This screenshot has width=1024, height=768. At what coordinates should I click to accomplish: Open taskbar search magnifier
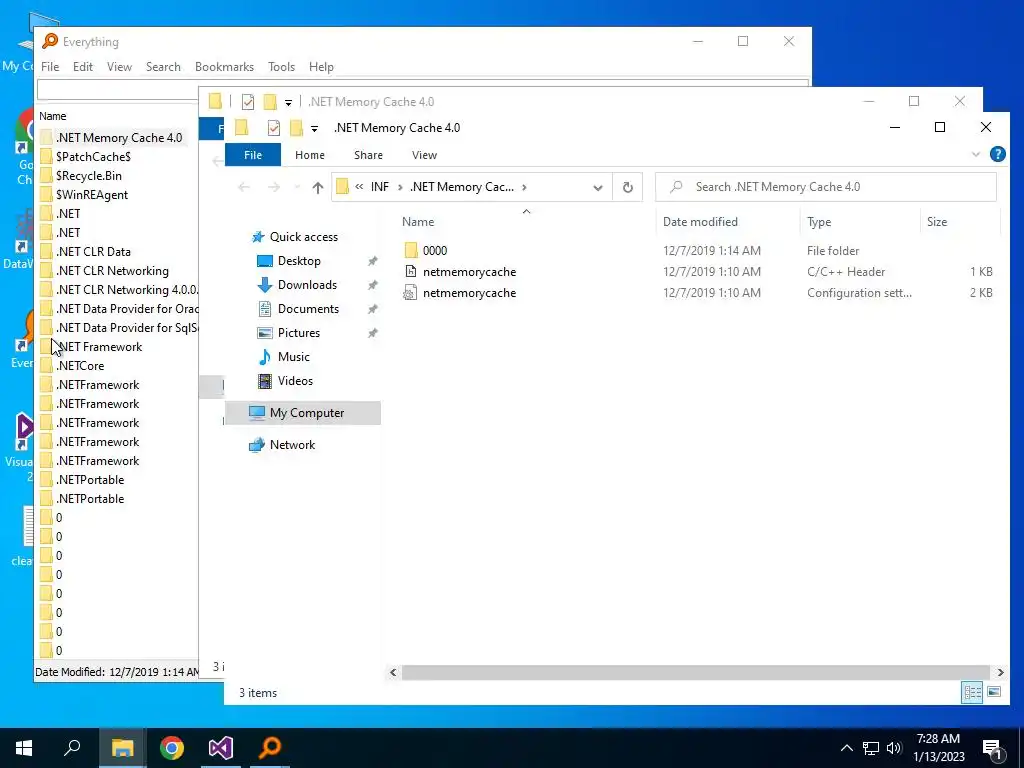(x=72, y=747)
